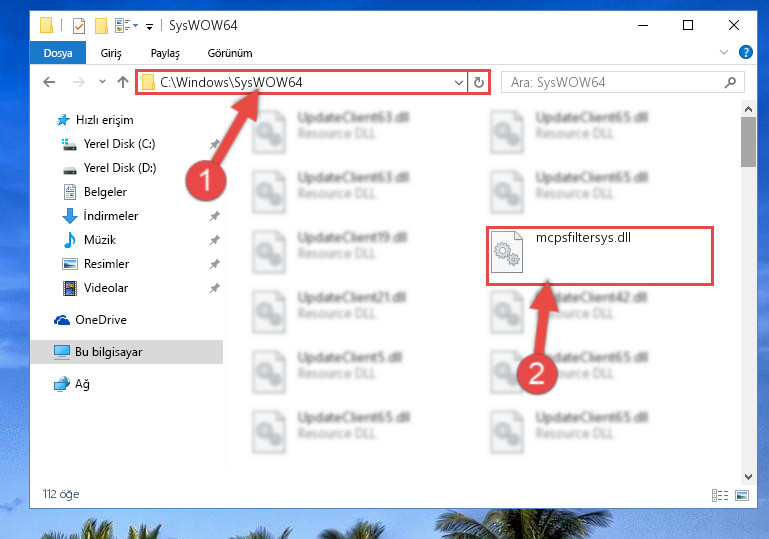The width and height of the screenshot is (769, 539).
Task: Maximize the SysWOW64 window
Action: point(688,25)
